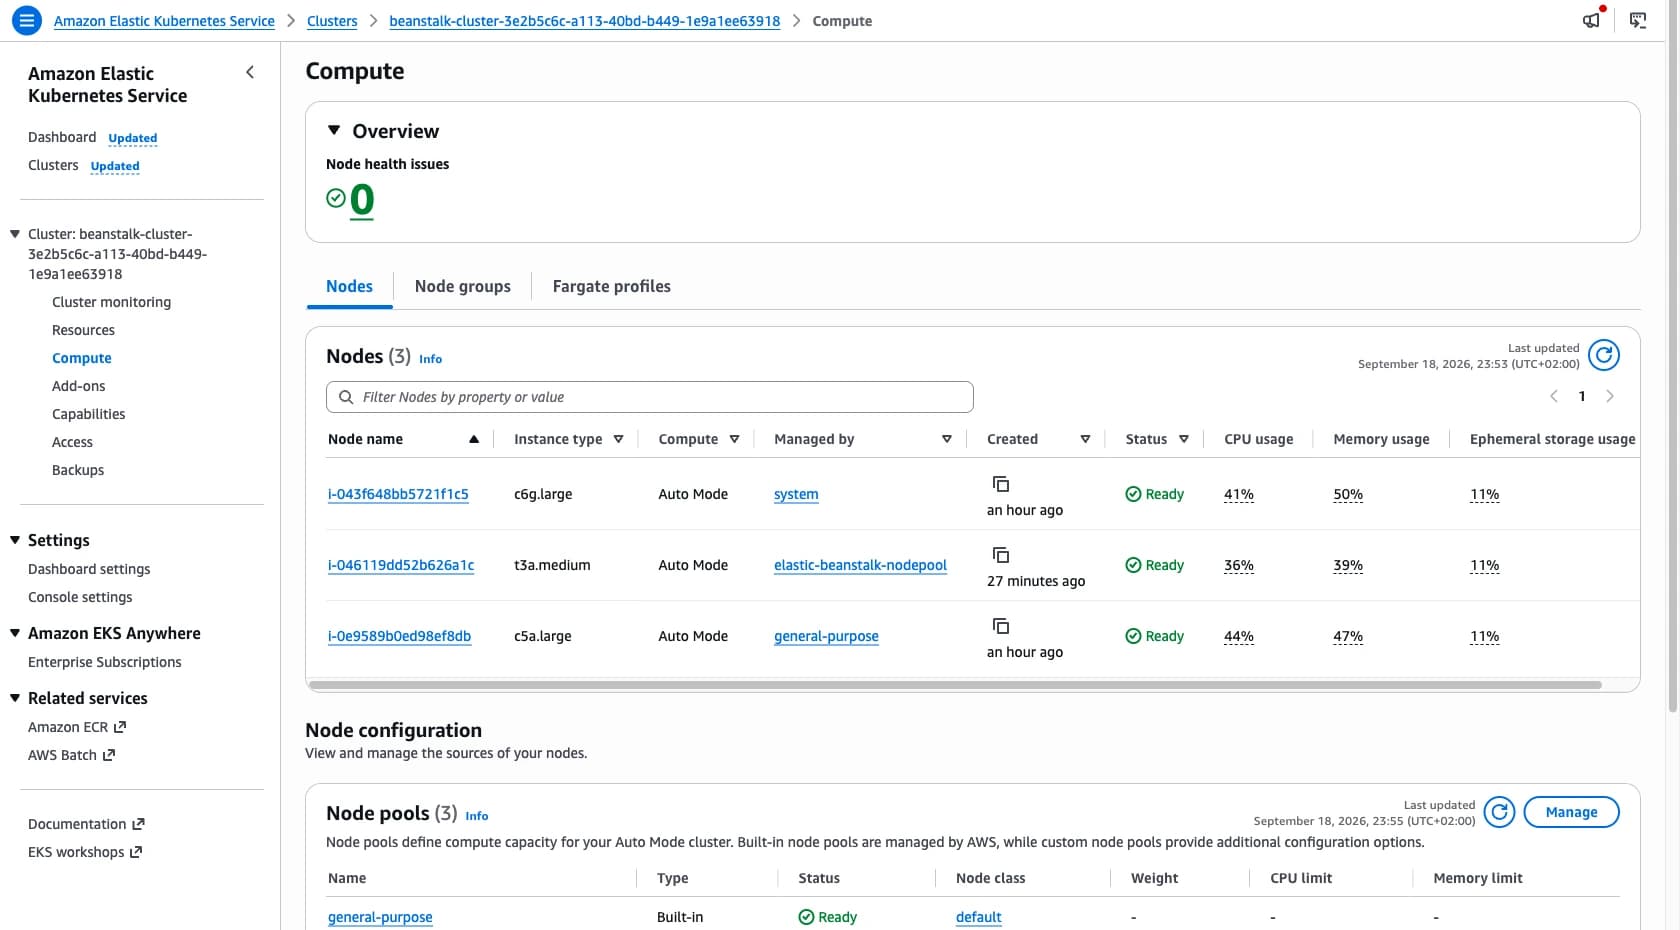Open the system node pool link
This screenshot has width=1680, height=930.
[796, 494]
